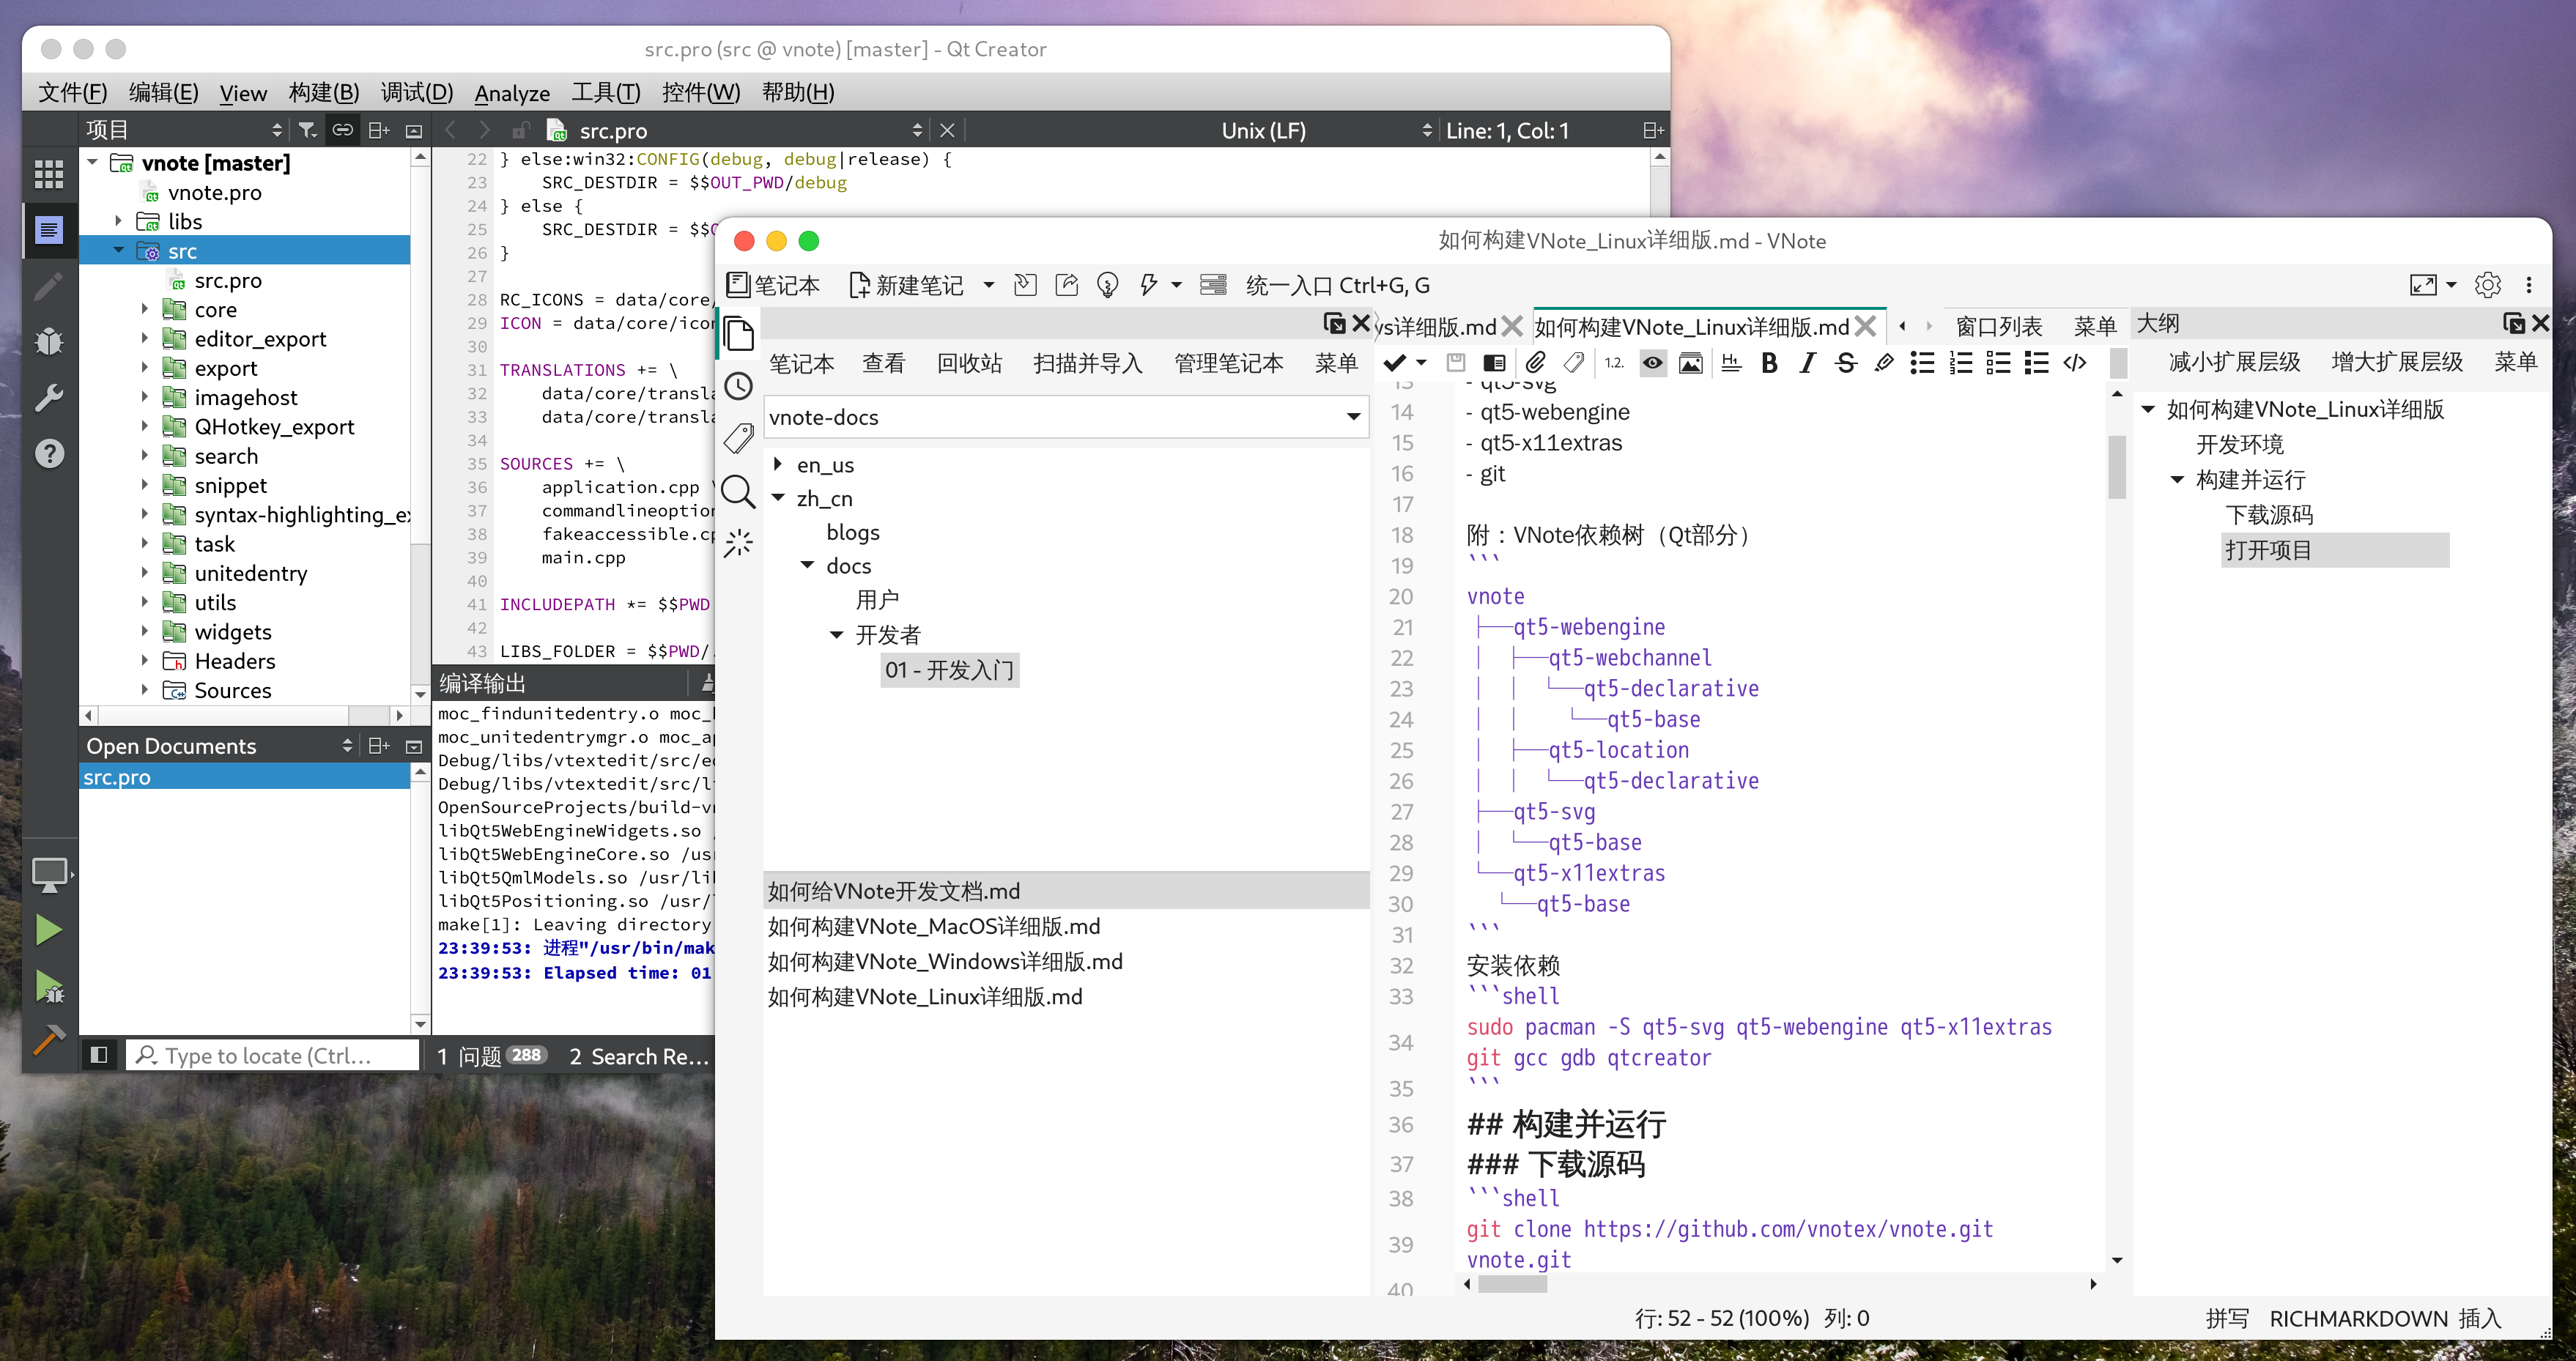Collapse the zh_cn folder in VNote

[778, 498]
